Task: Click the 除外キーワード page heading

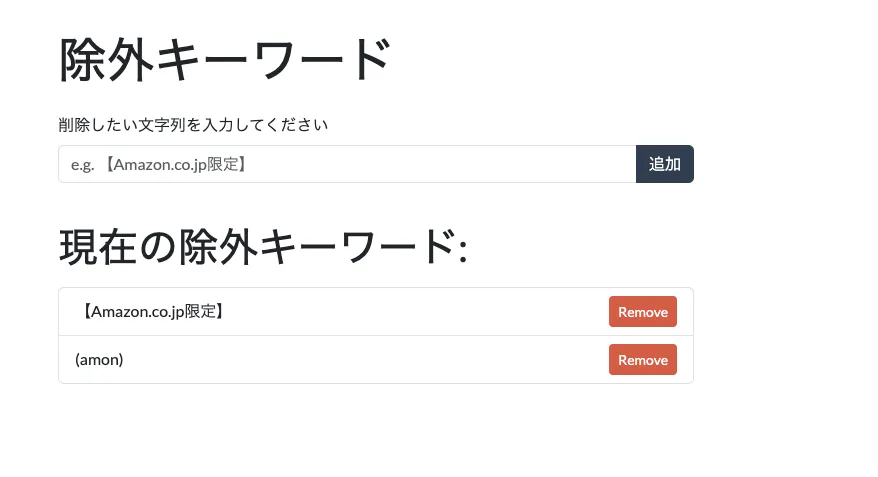Action: (x=224, y=60)
